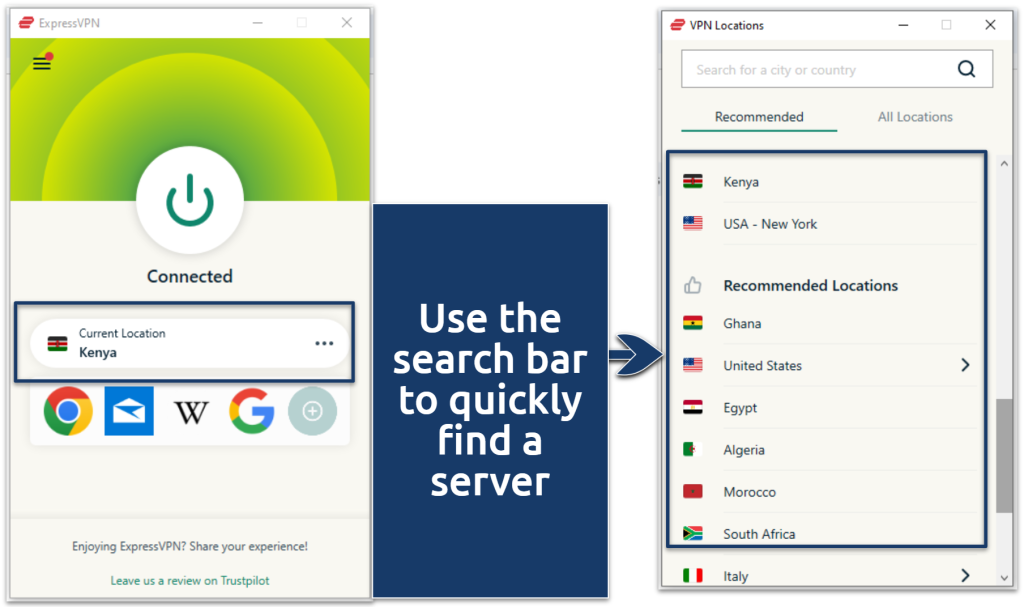Click the VPN Locations title bar logo
The image size is (1024, 607).
(x=678, y=25)
